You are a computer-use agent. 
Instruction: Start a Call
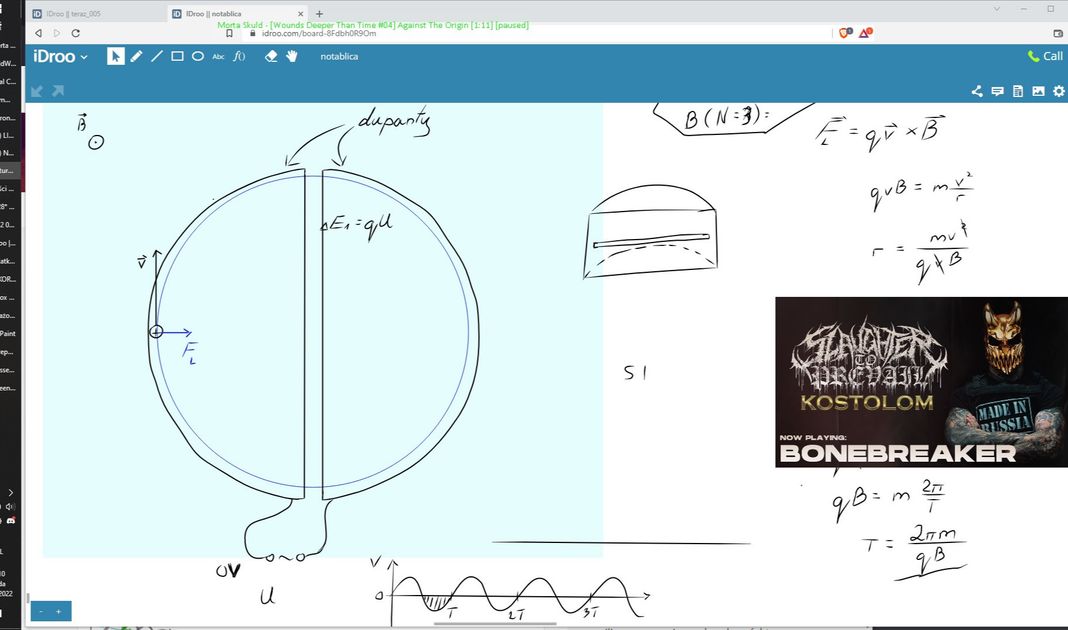(x=1045, y=56)
